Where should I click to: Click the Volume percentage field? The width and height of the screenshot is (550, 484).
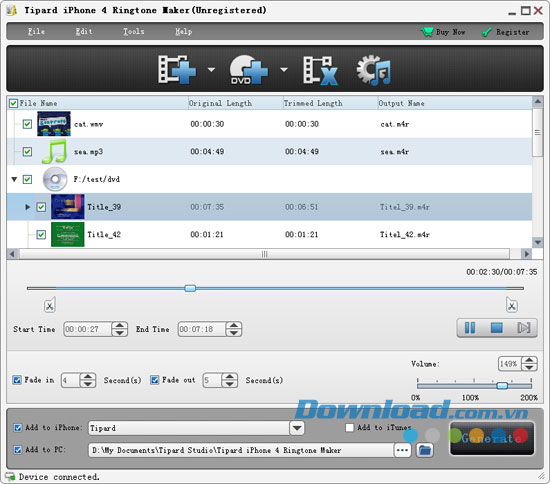point(510,364)
